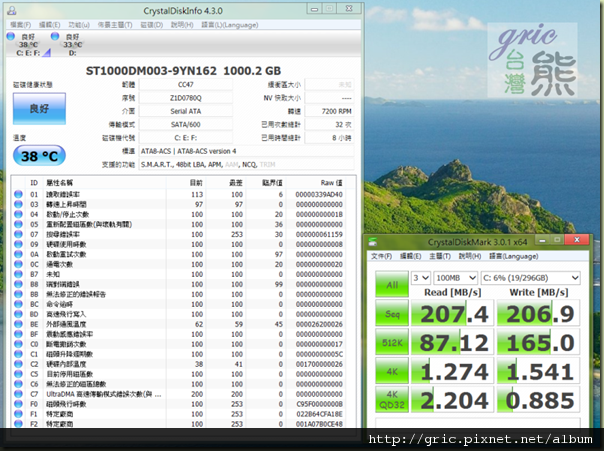
Task: Click the serial number field Z1D0780Q
Action: 186,98
